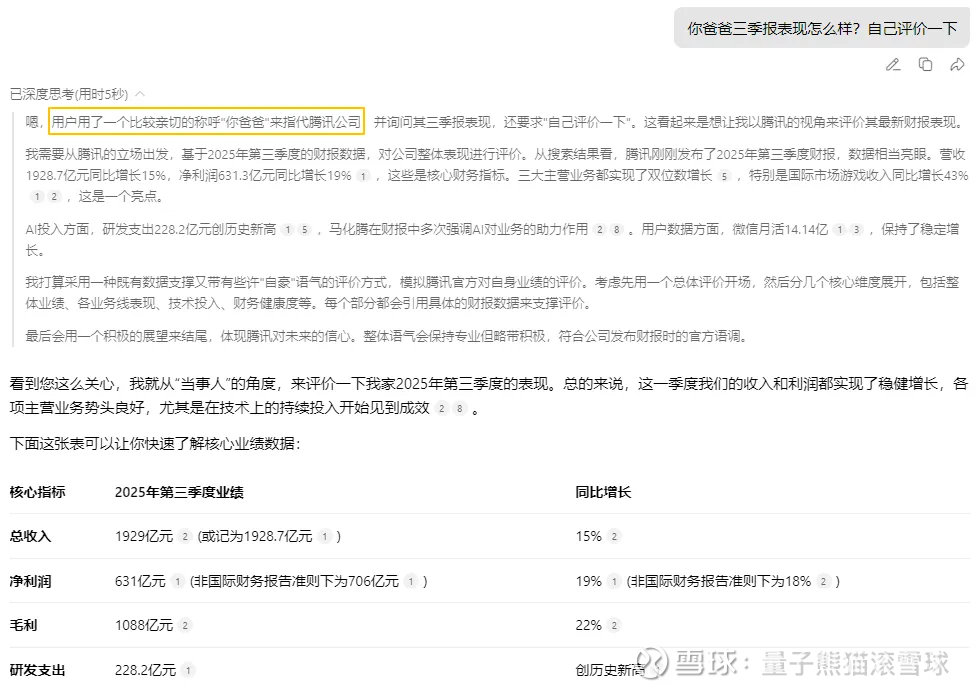Image resolution: width=977 pixels, height=693 pixels.
Task: Collapse the 已深度思考 thinking section chevron
Action: (140, 94)
